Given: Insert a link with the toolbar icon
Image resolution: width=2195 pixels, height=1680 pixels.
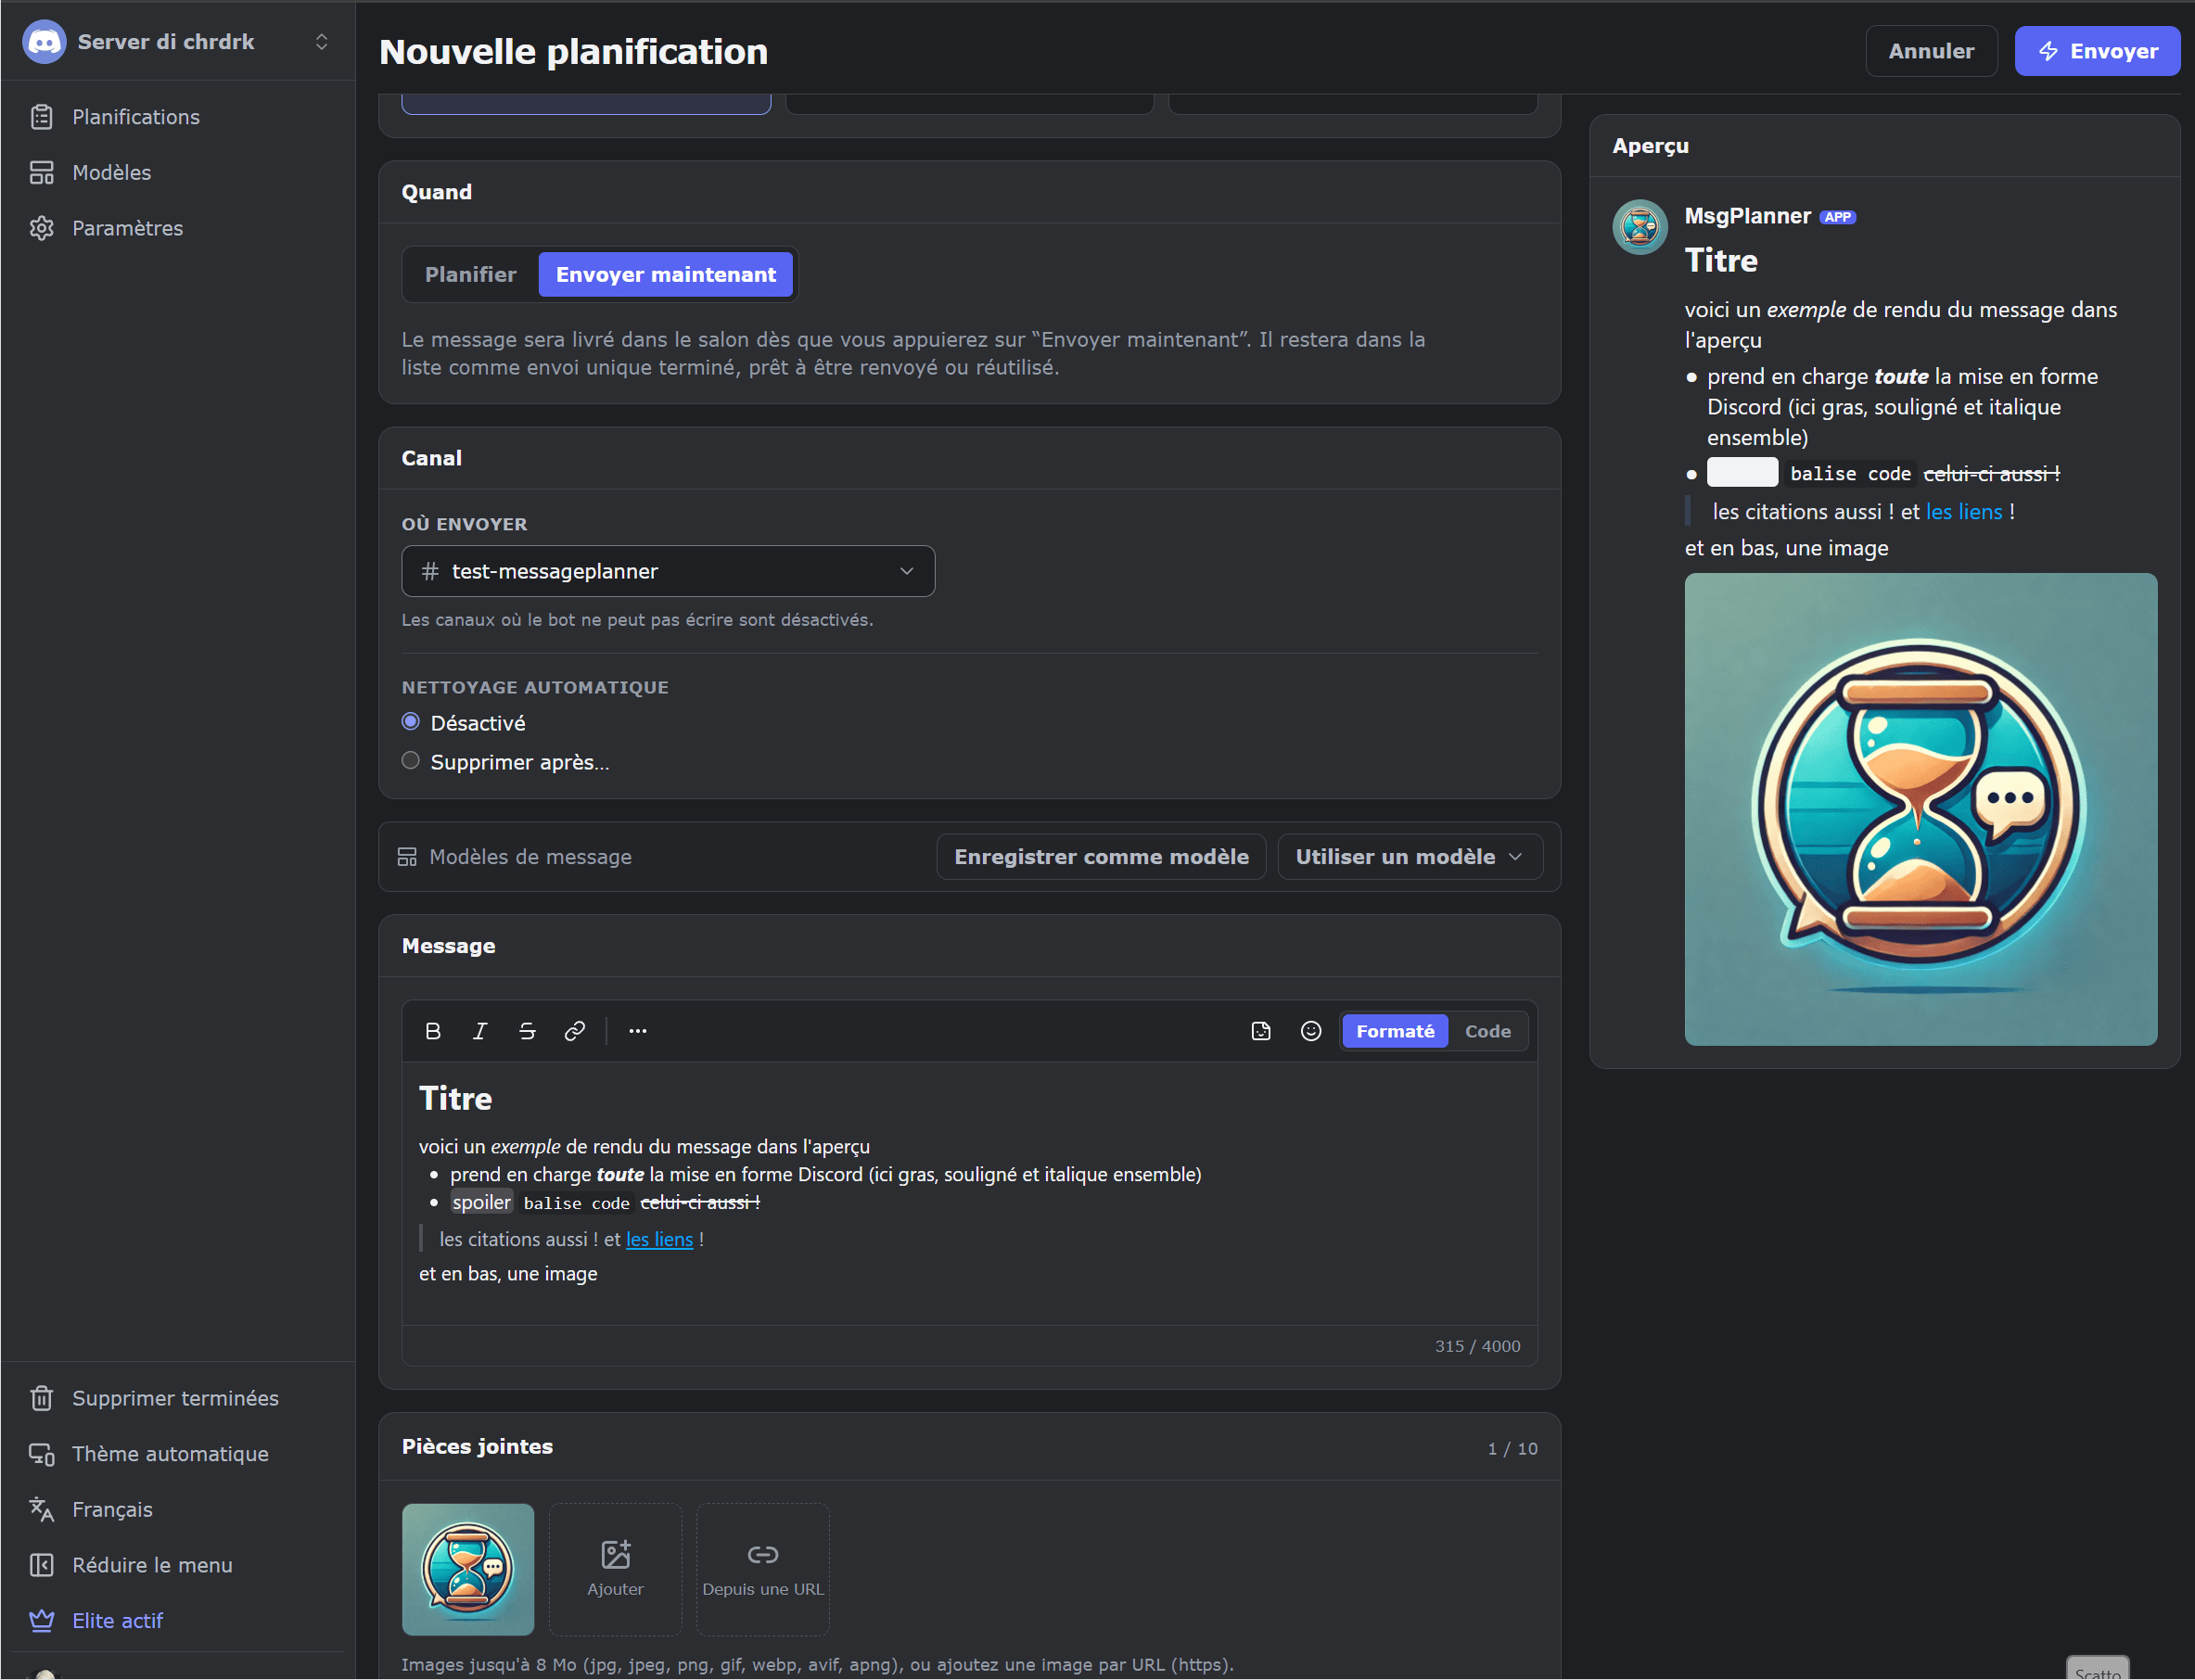Looking at the screenshot, I should [x=574, y=1031].
